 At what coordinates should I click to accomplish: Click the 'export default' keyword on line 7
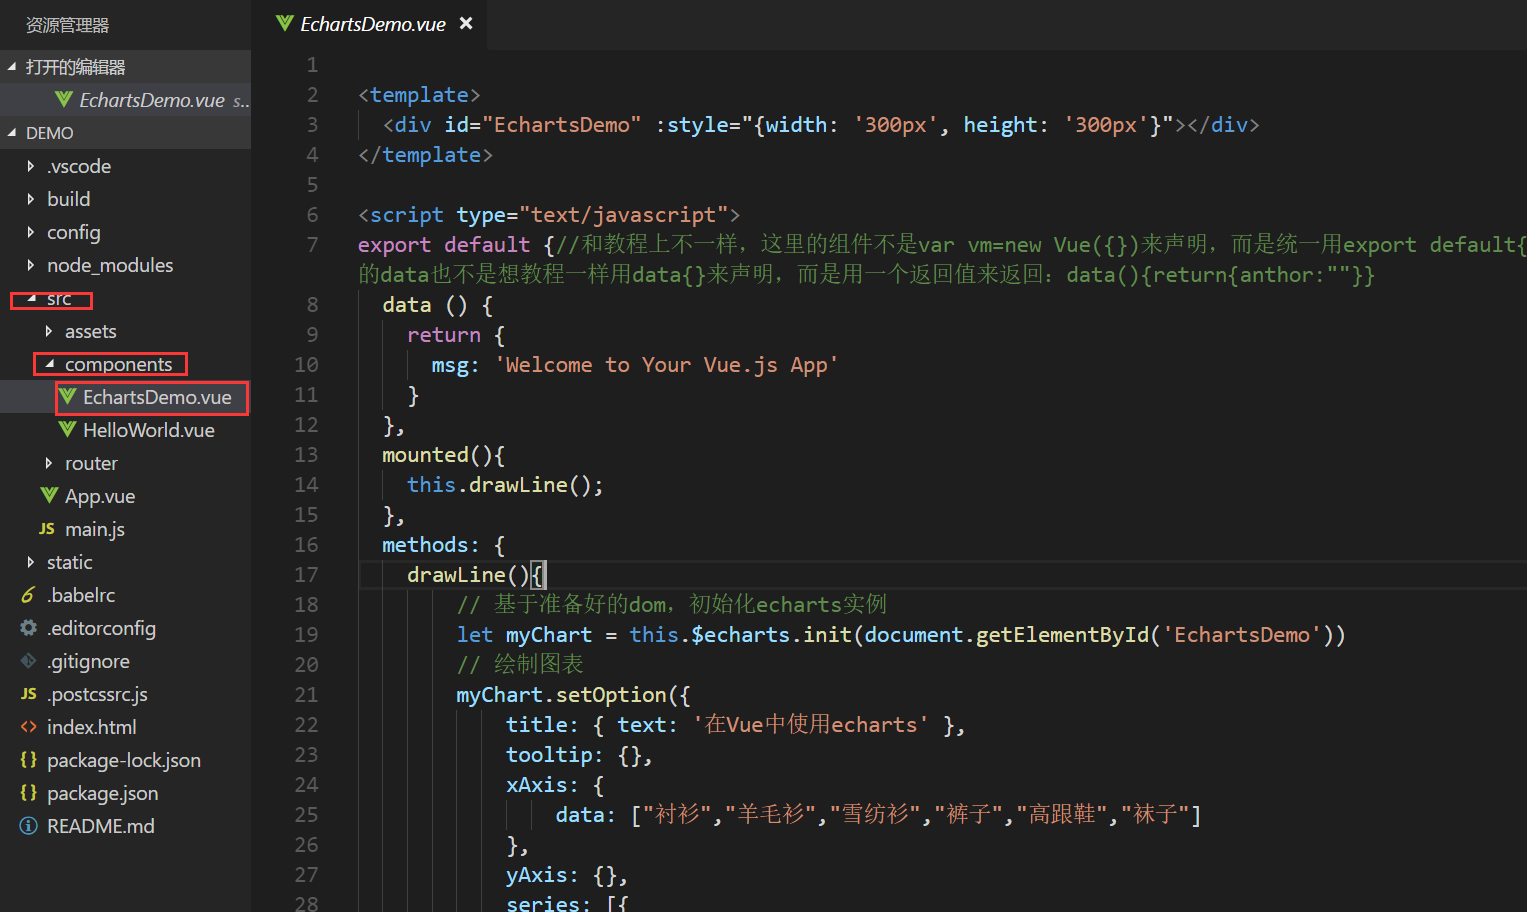pyautogui.click(x=444, y=245)
